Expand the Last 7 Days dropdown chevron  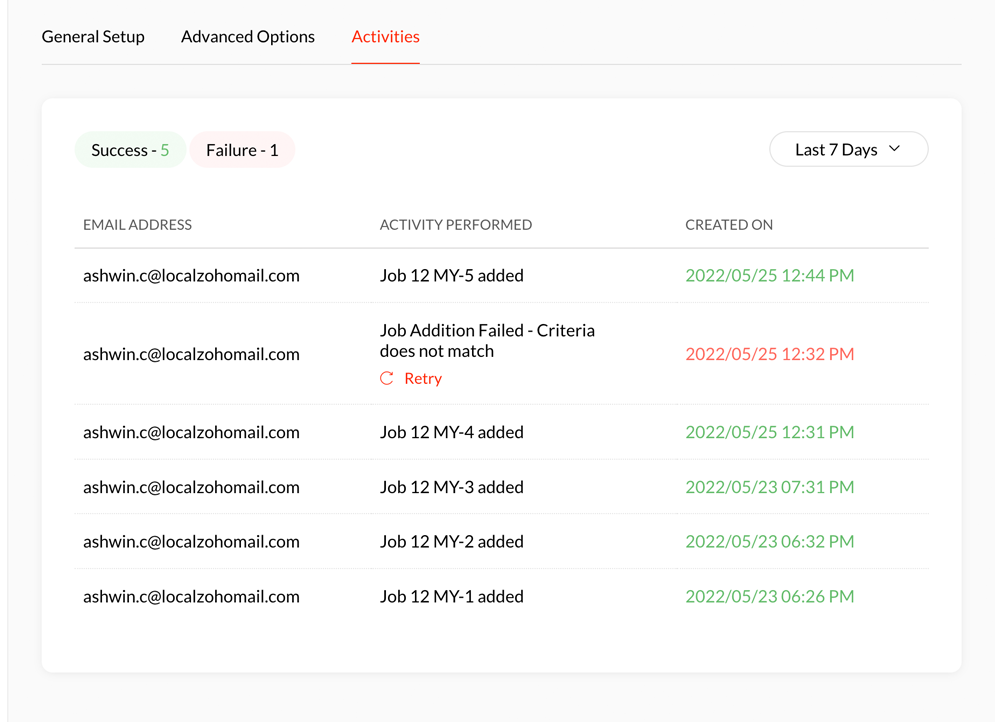(894, 149)
